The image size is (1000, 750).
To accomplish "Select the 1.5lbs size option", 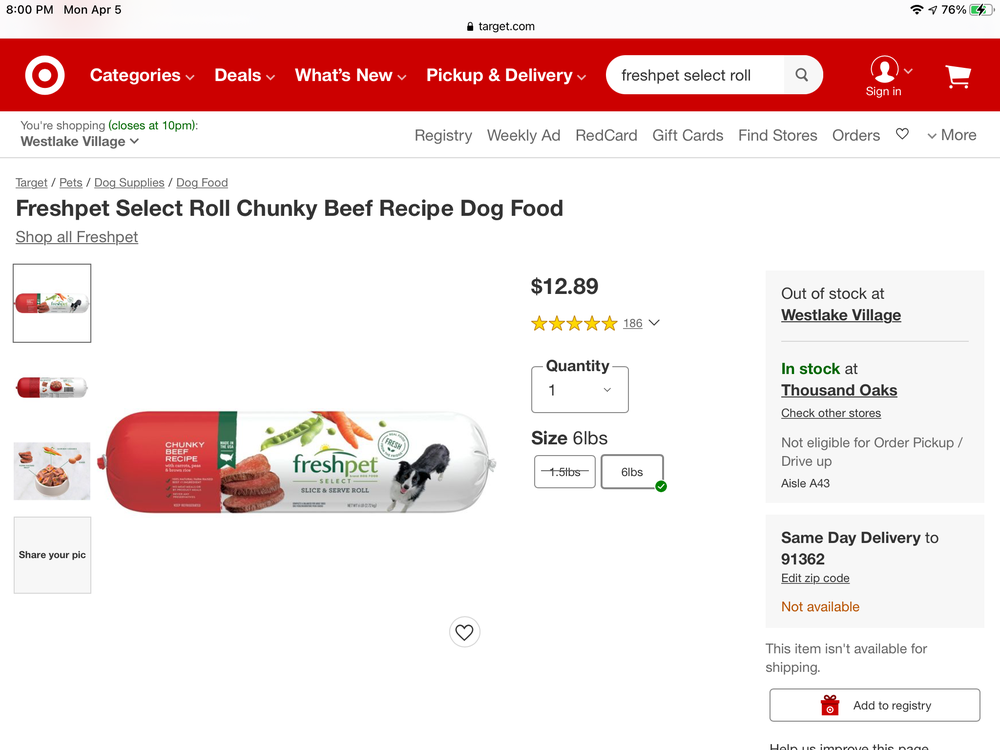I will [565, 472].
